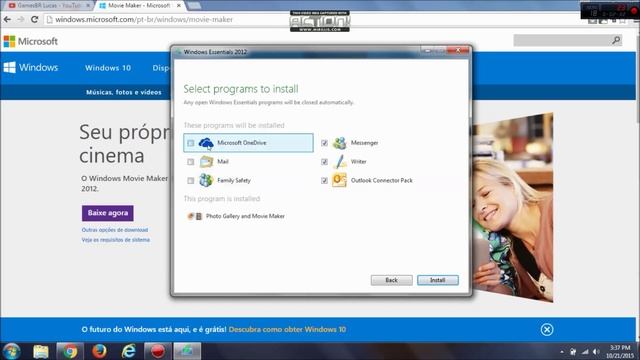
Task: Click the Messenger people icon
Action: (339, 143)
